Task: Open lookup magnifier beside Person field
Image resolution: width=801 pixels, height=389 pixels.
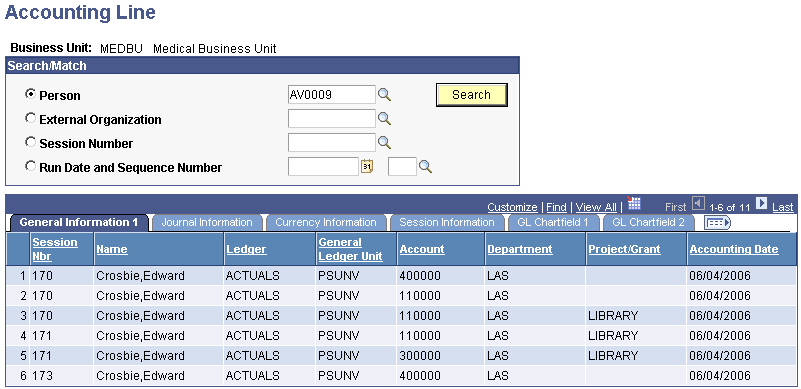Action: pyautogui.click(x=384, y=95)
